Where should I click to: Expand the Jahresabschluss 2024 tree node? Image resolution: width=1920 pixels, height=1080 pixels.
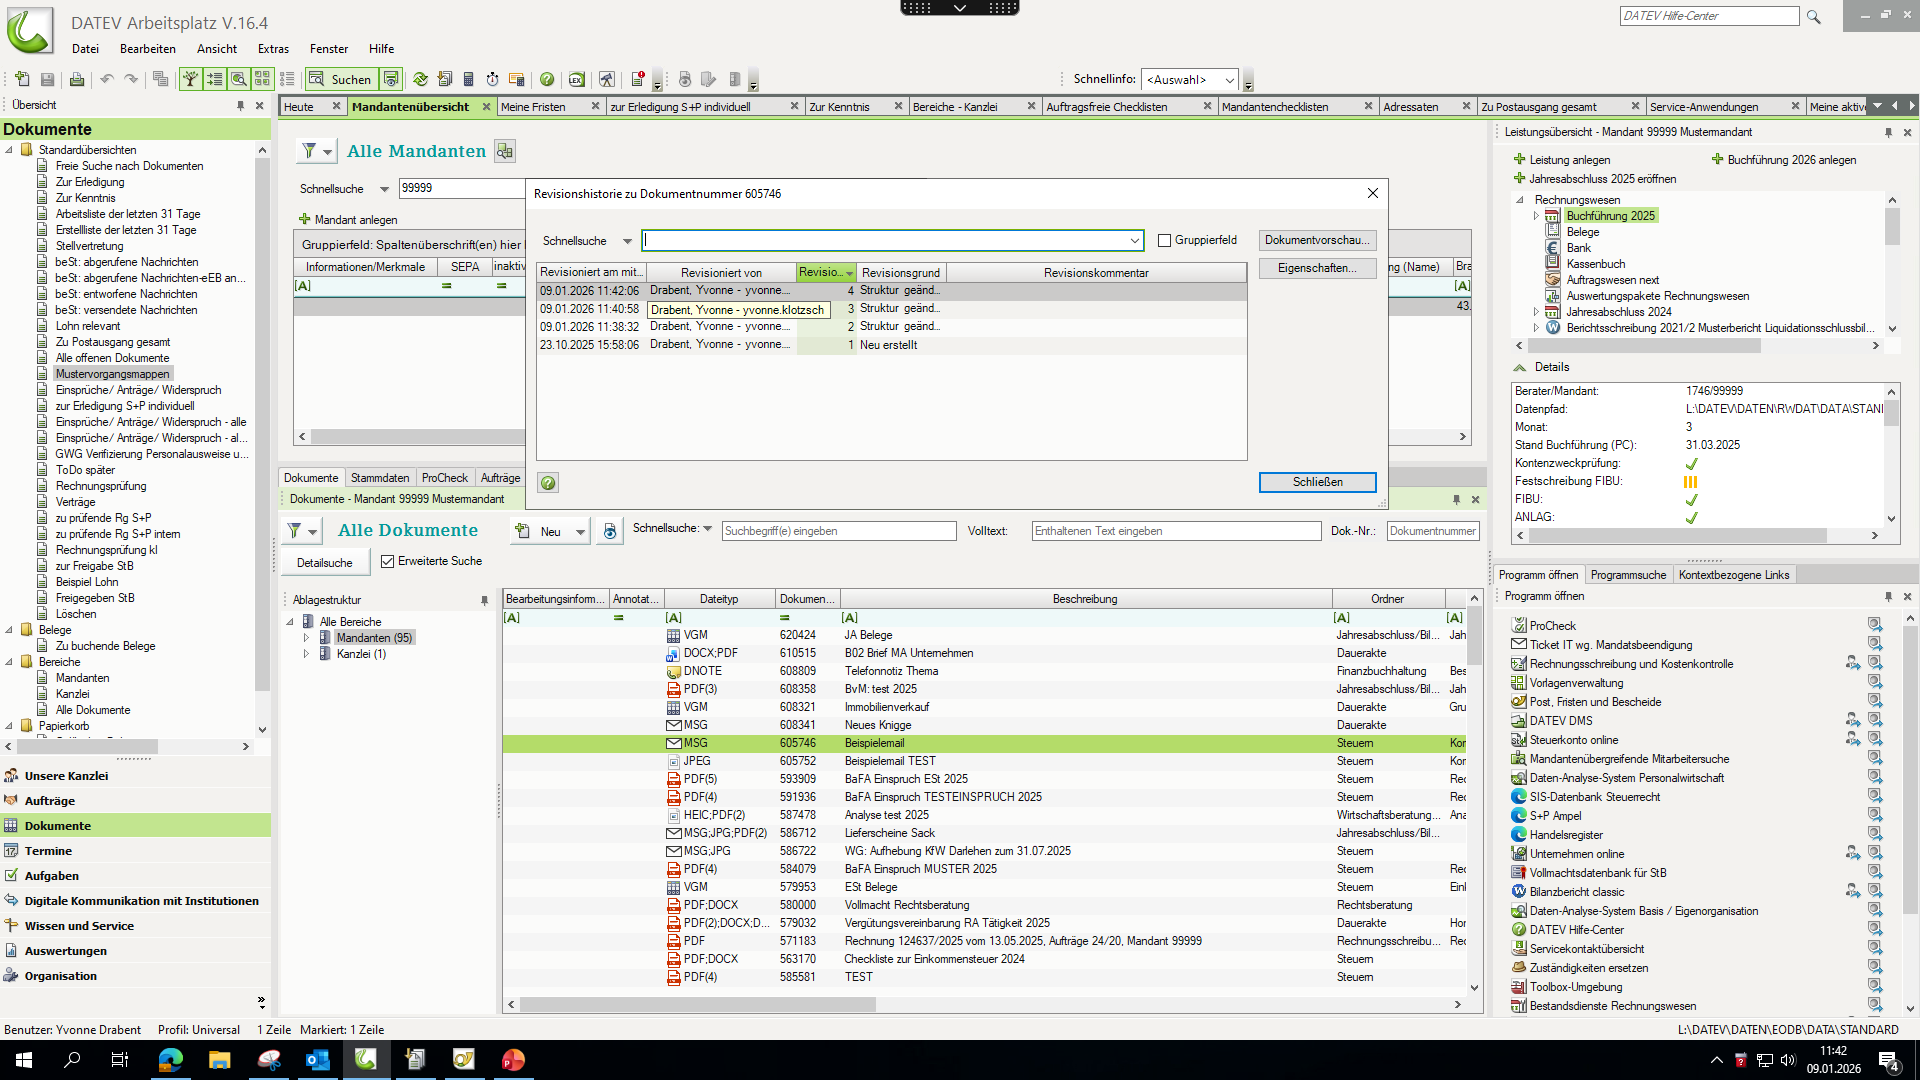[x=1536, y=312]
